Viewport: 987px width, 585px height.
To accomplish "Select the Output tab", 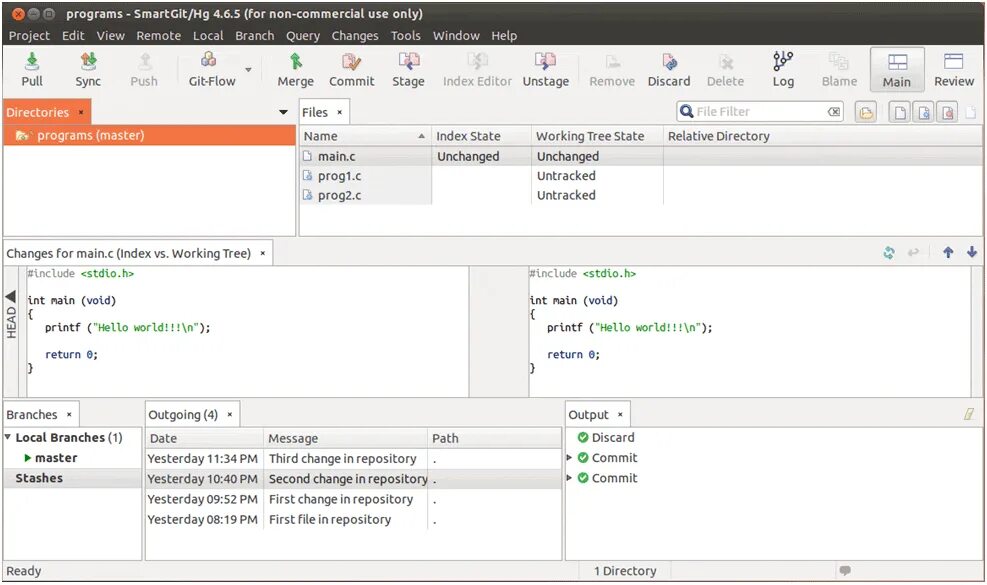I will click(x=589, y=414).
